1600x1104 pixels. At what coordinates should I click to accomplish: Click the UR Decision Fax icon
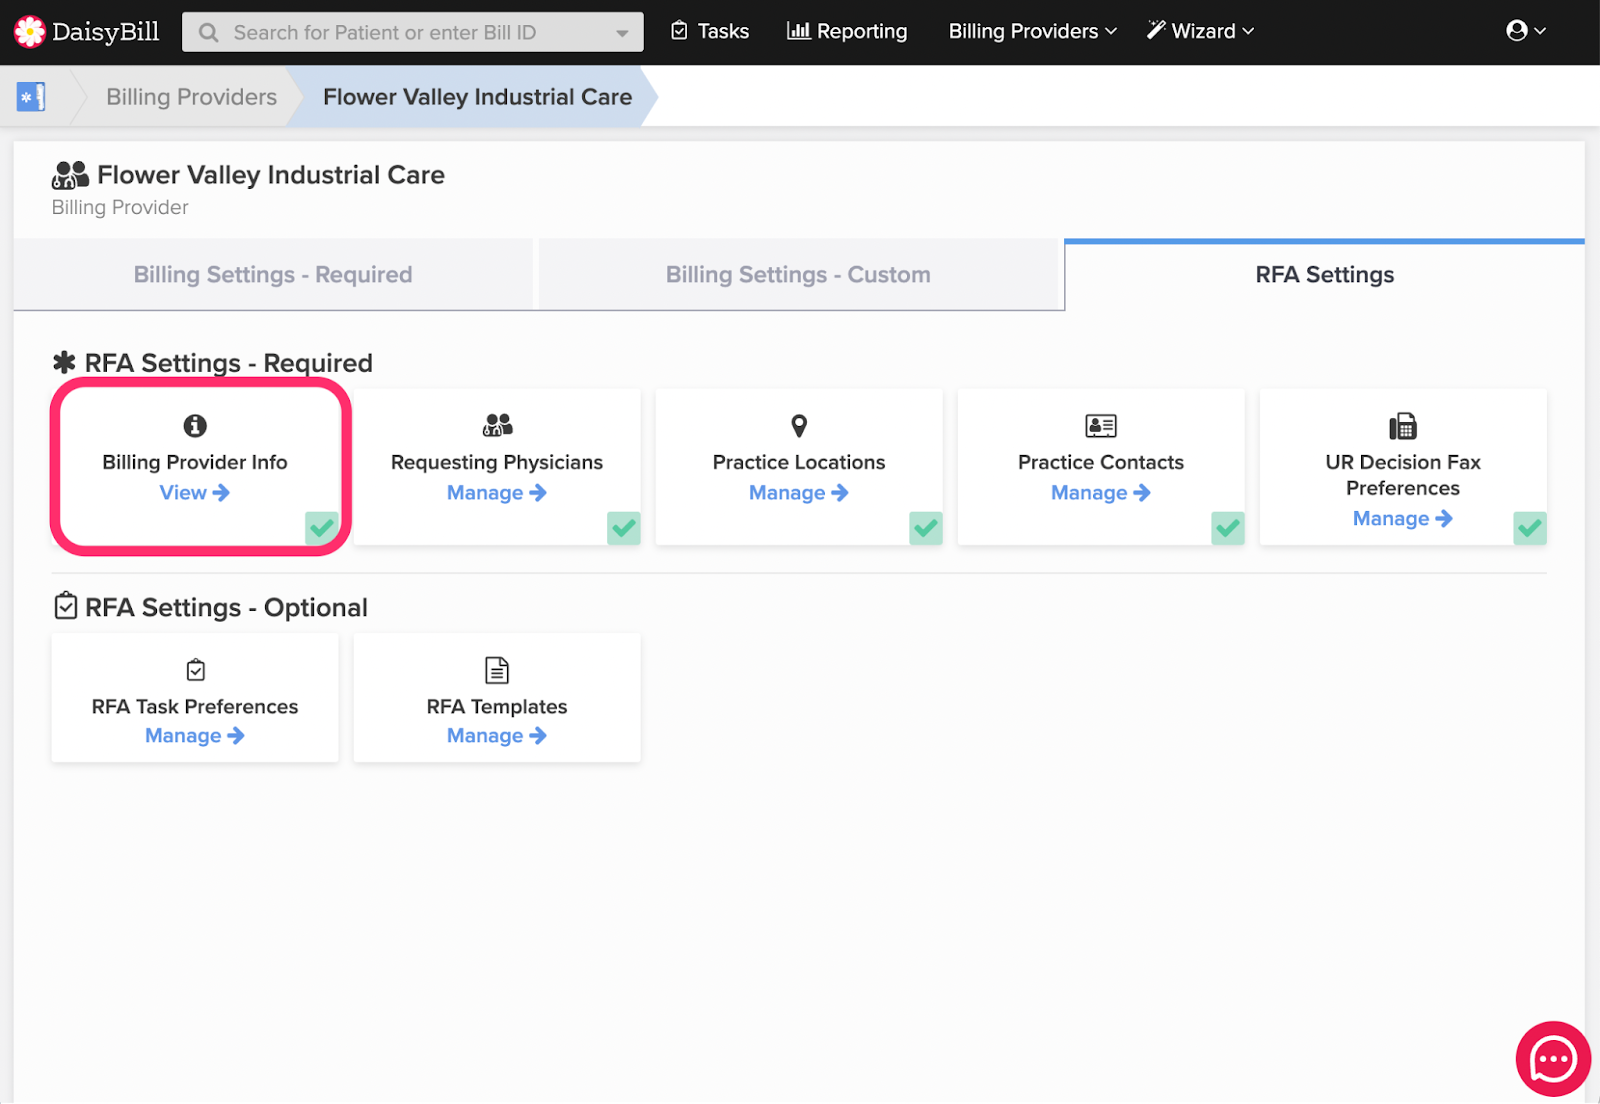pyautogui.click(x=1403, y=426)
